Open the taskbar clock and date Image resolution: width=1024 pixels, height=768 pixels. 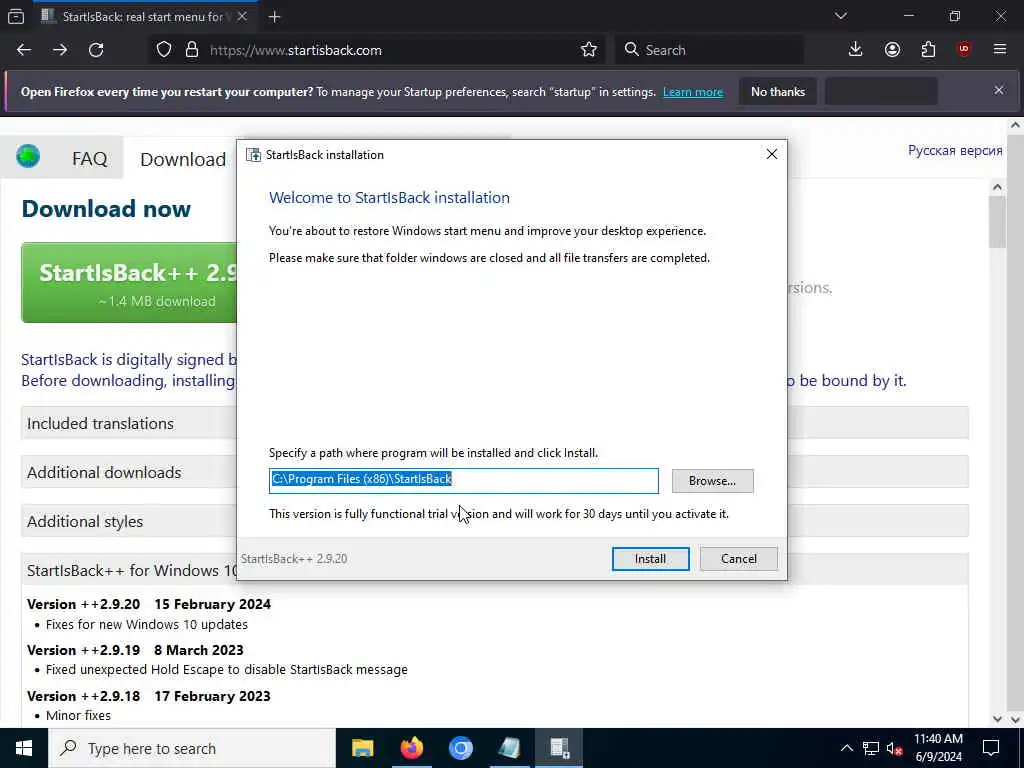938,748
